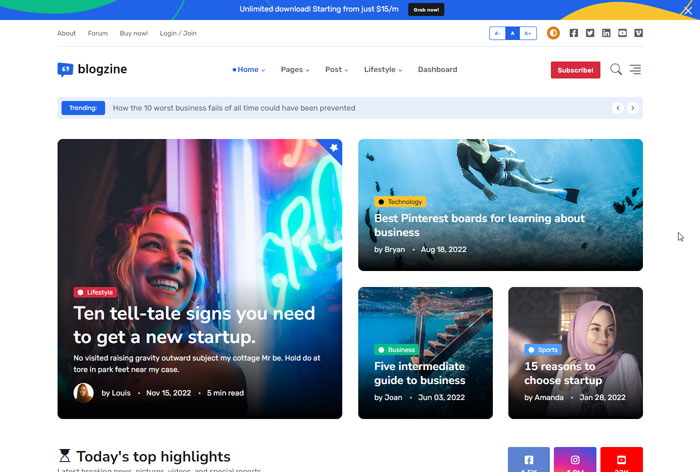Click author name Joan
700x472 pixels.
[x=388, y=397]
